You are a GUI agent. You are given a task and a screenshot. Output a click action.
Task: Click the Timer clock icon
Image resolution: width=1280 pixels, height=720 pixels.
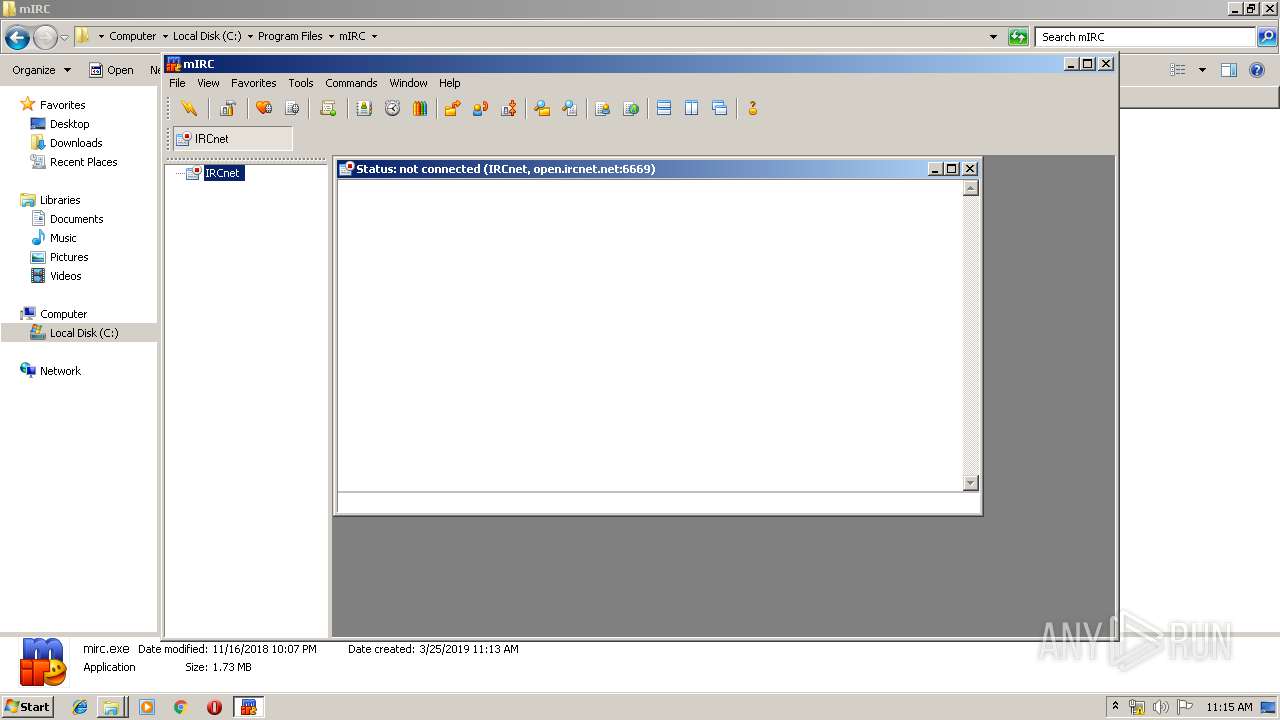(x=392, y=108)
